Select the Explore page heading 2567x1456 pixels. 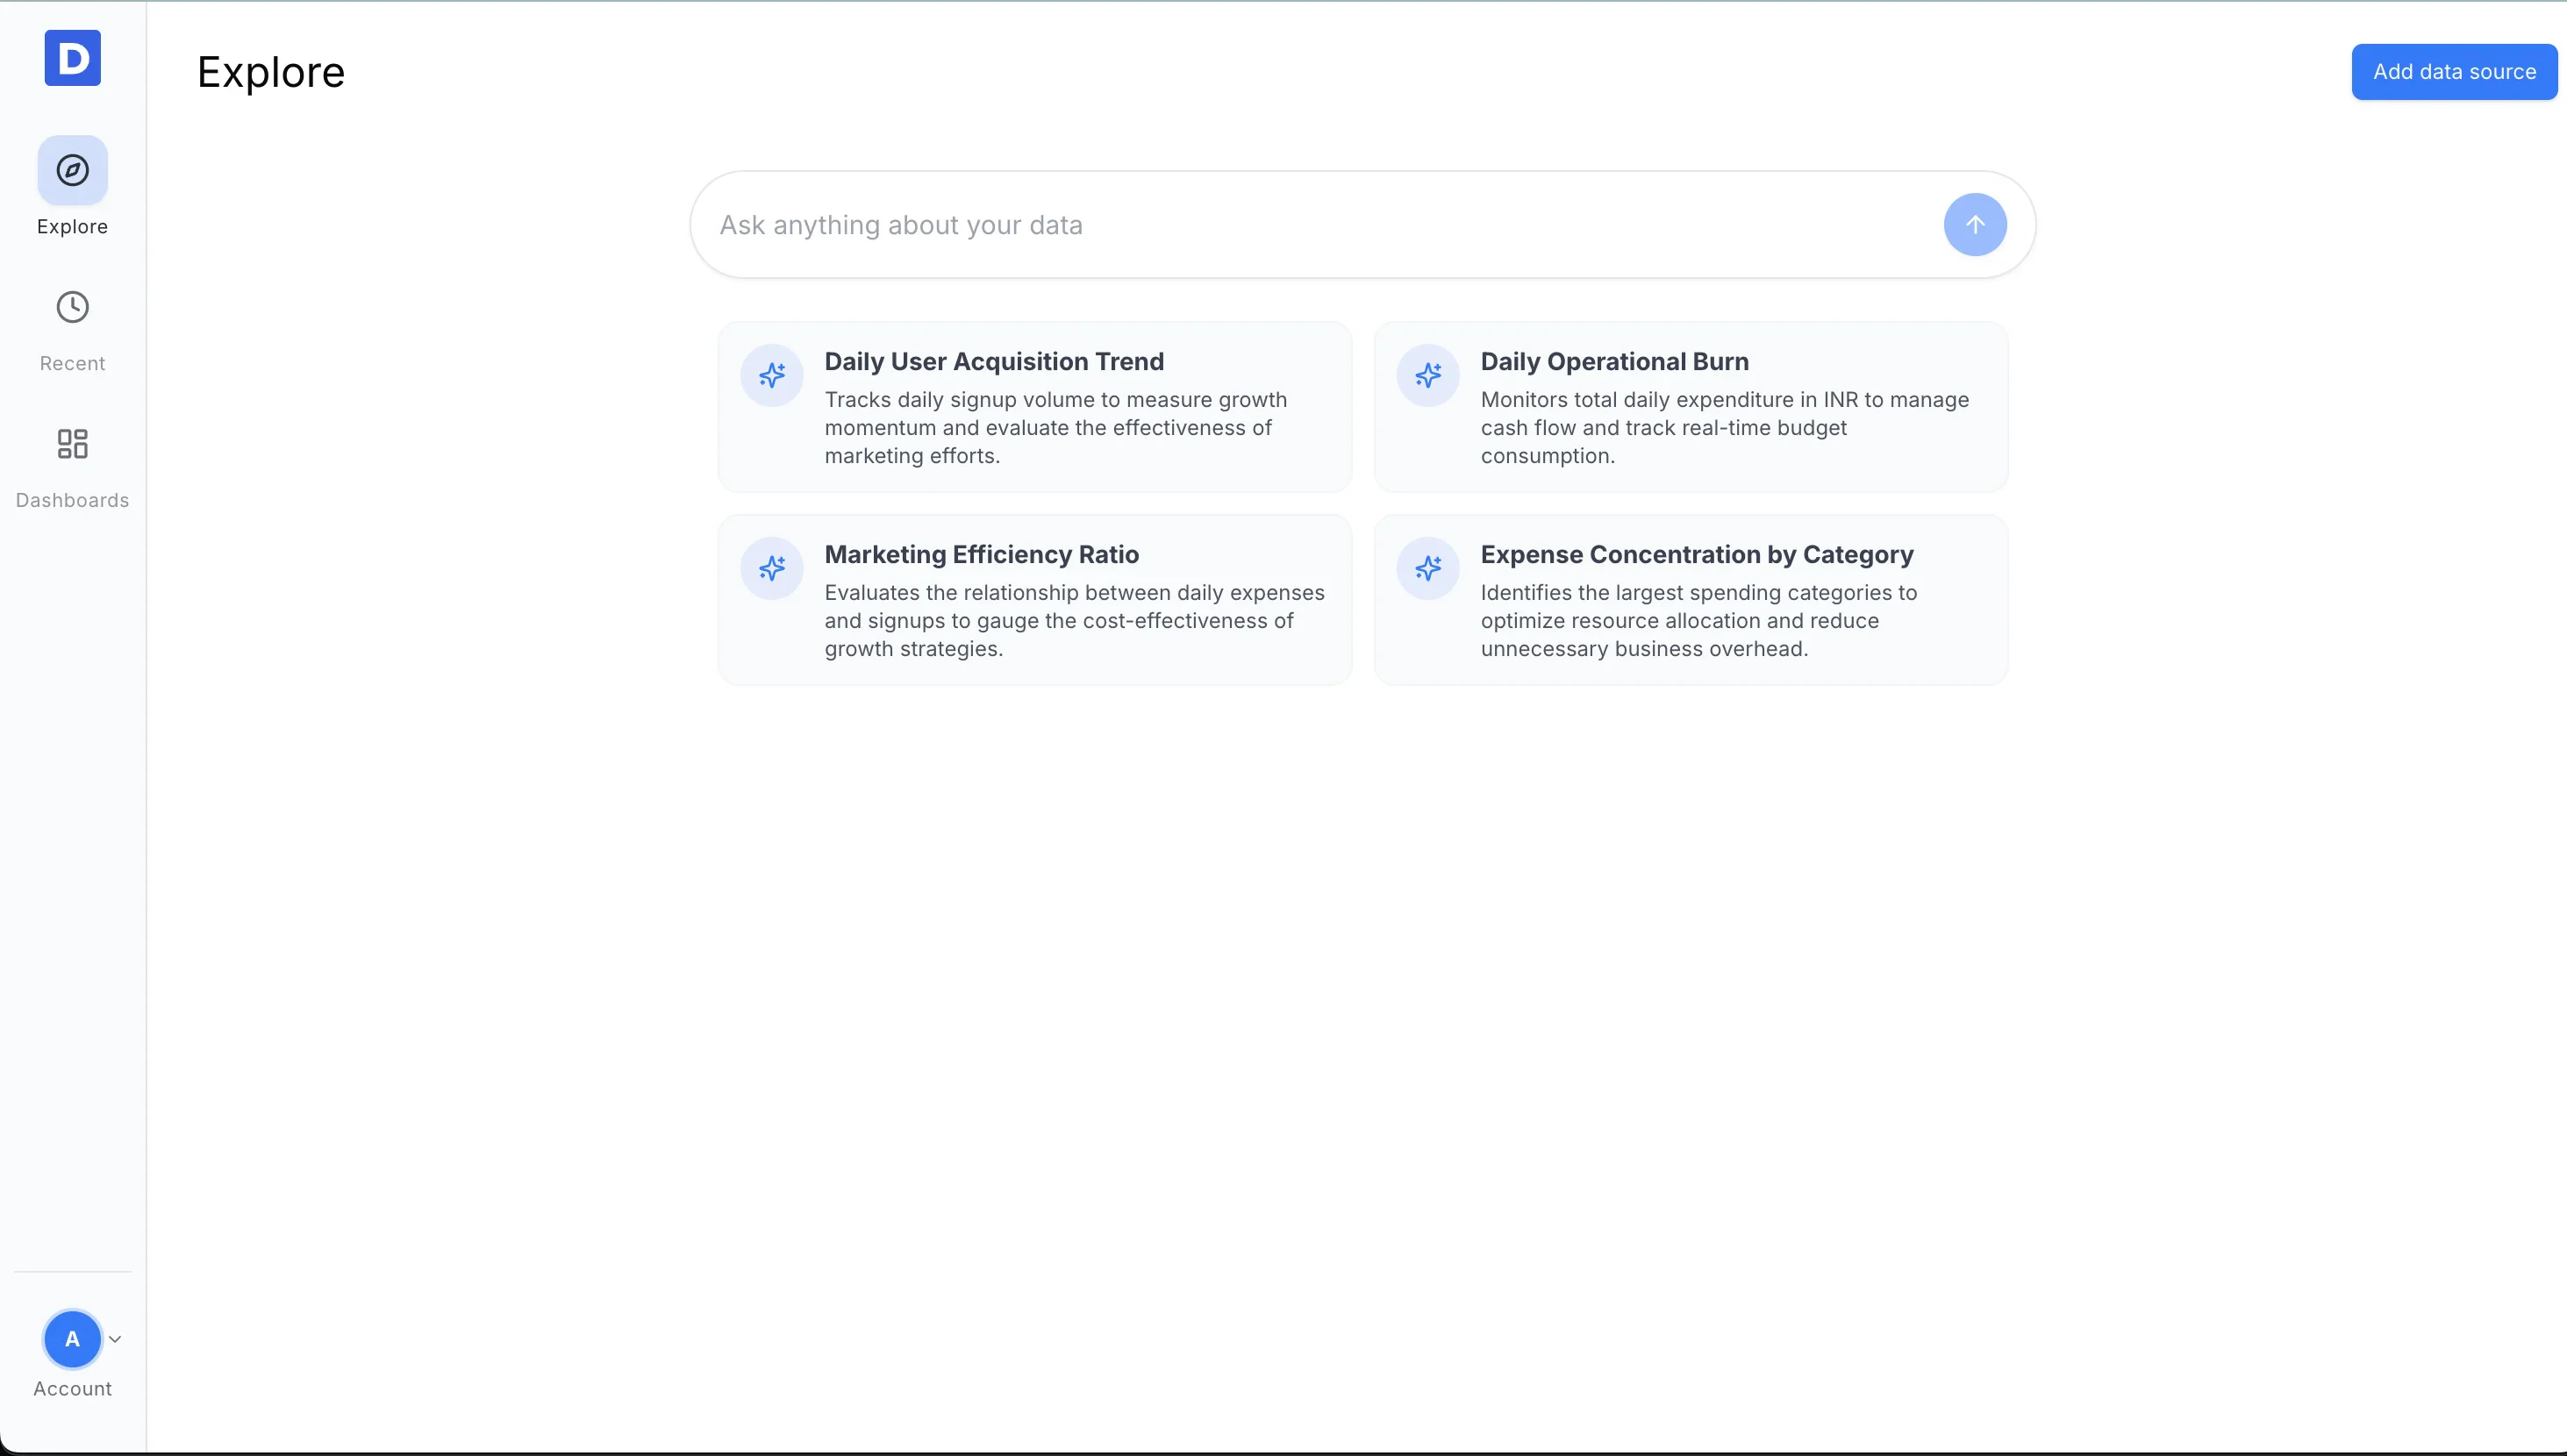pyautogui.click(x=270, y=71)
